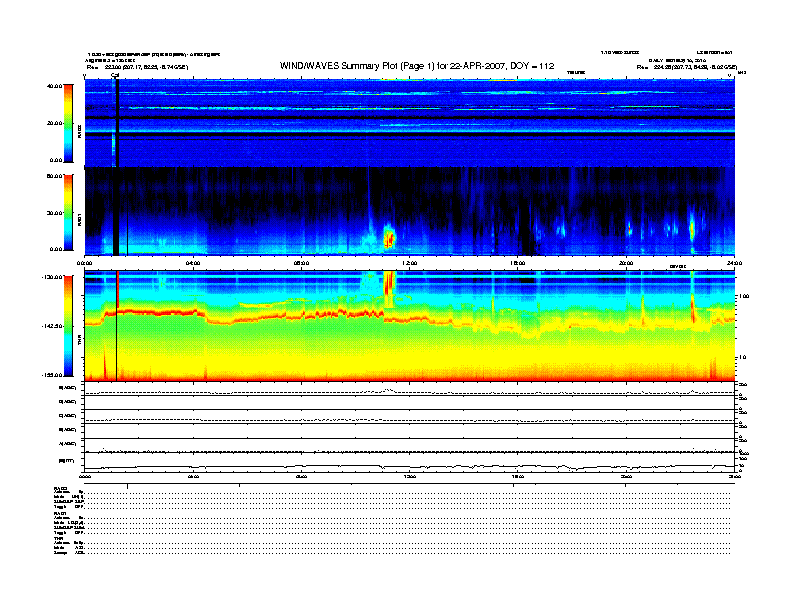Click the -130.00 TNR color bar label
This screenshot has height=612, width=792.
point(52,277)
